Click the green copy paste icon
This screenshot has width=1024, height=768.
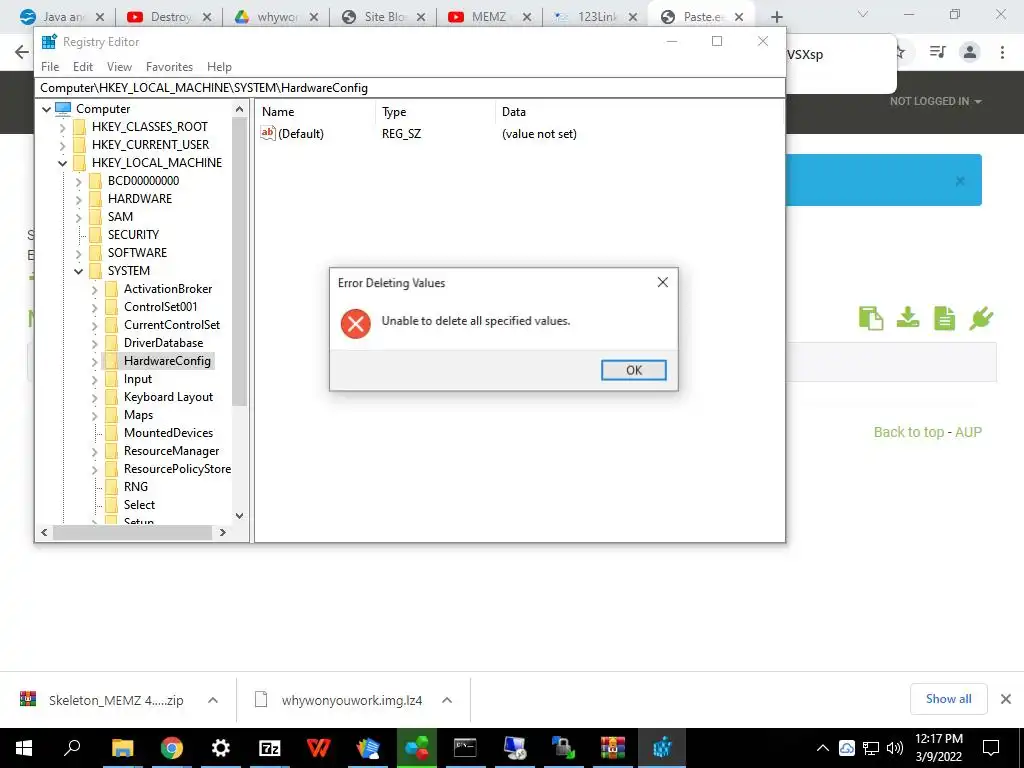pos(871,319)
